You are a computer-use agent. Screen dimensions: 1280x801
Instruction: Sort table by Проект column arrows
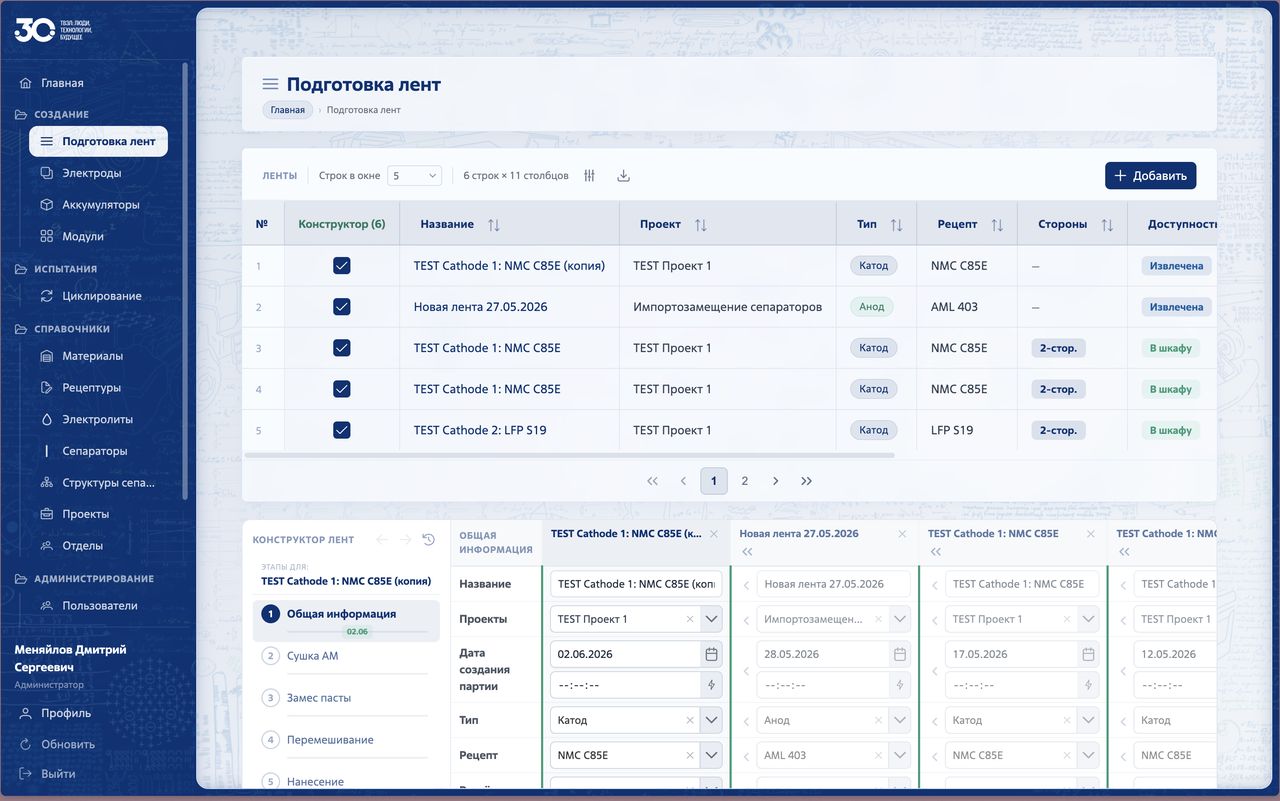pos(701,225)
